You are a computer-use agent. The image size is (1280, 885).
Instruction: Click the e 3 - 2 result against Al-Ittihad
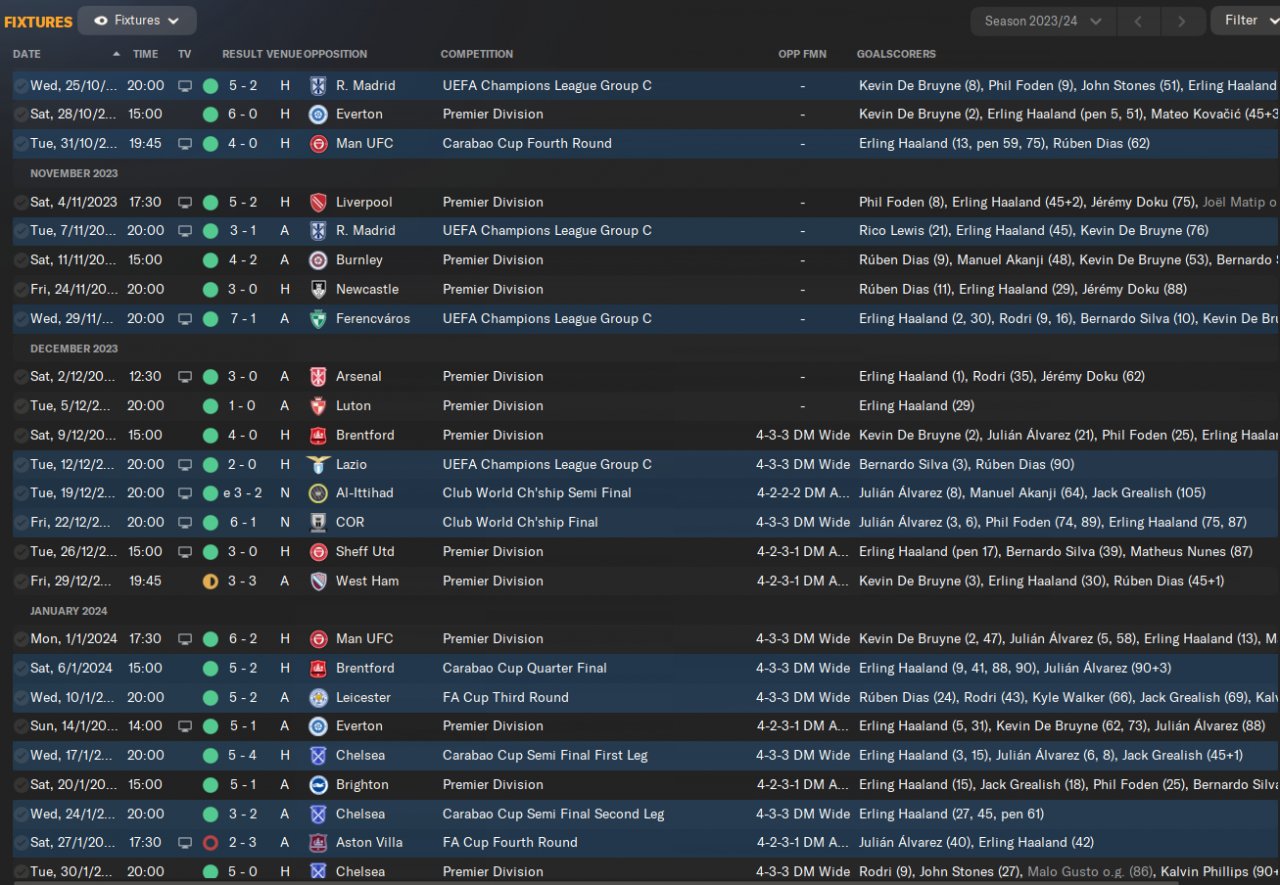pos(242,493)
